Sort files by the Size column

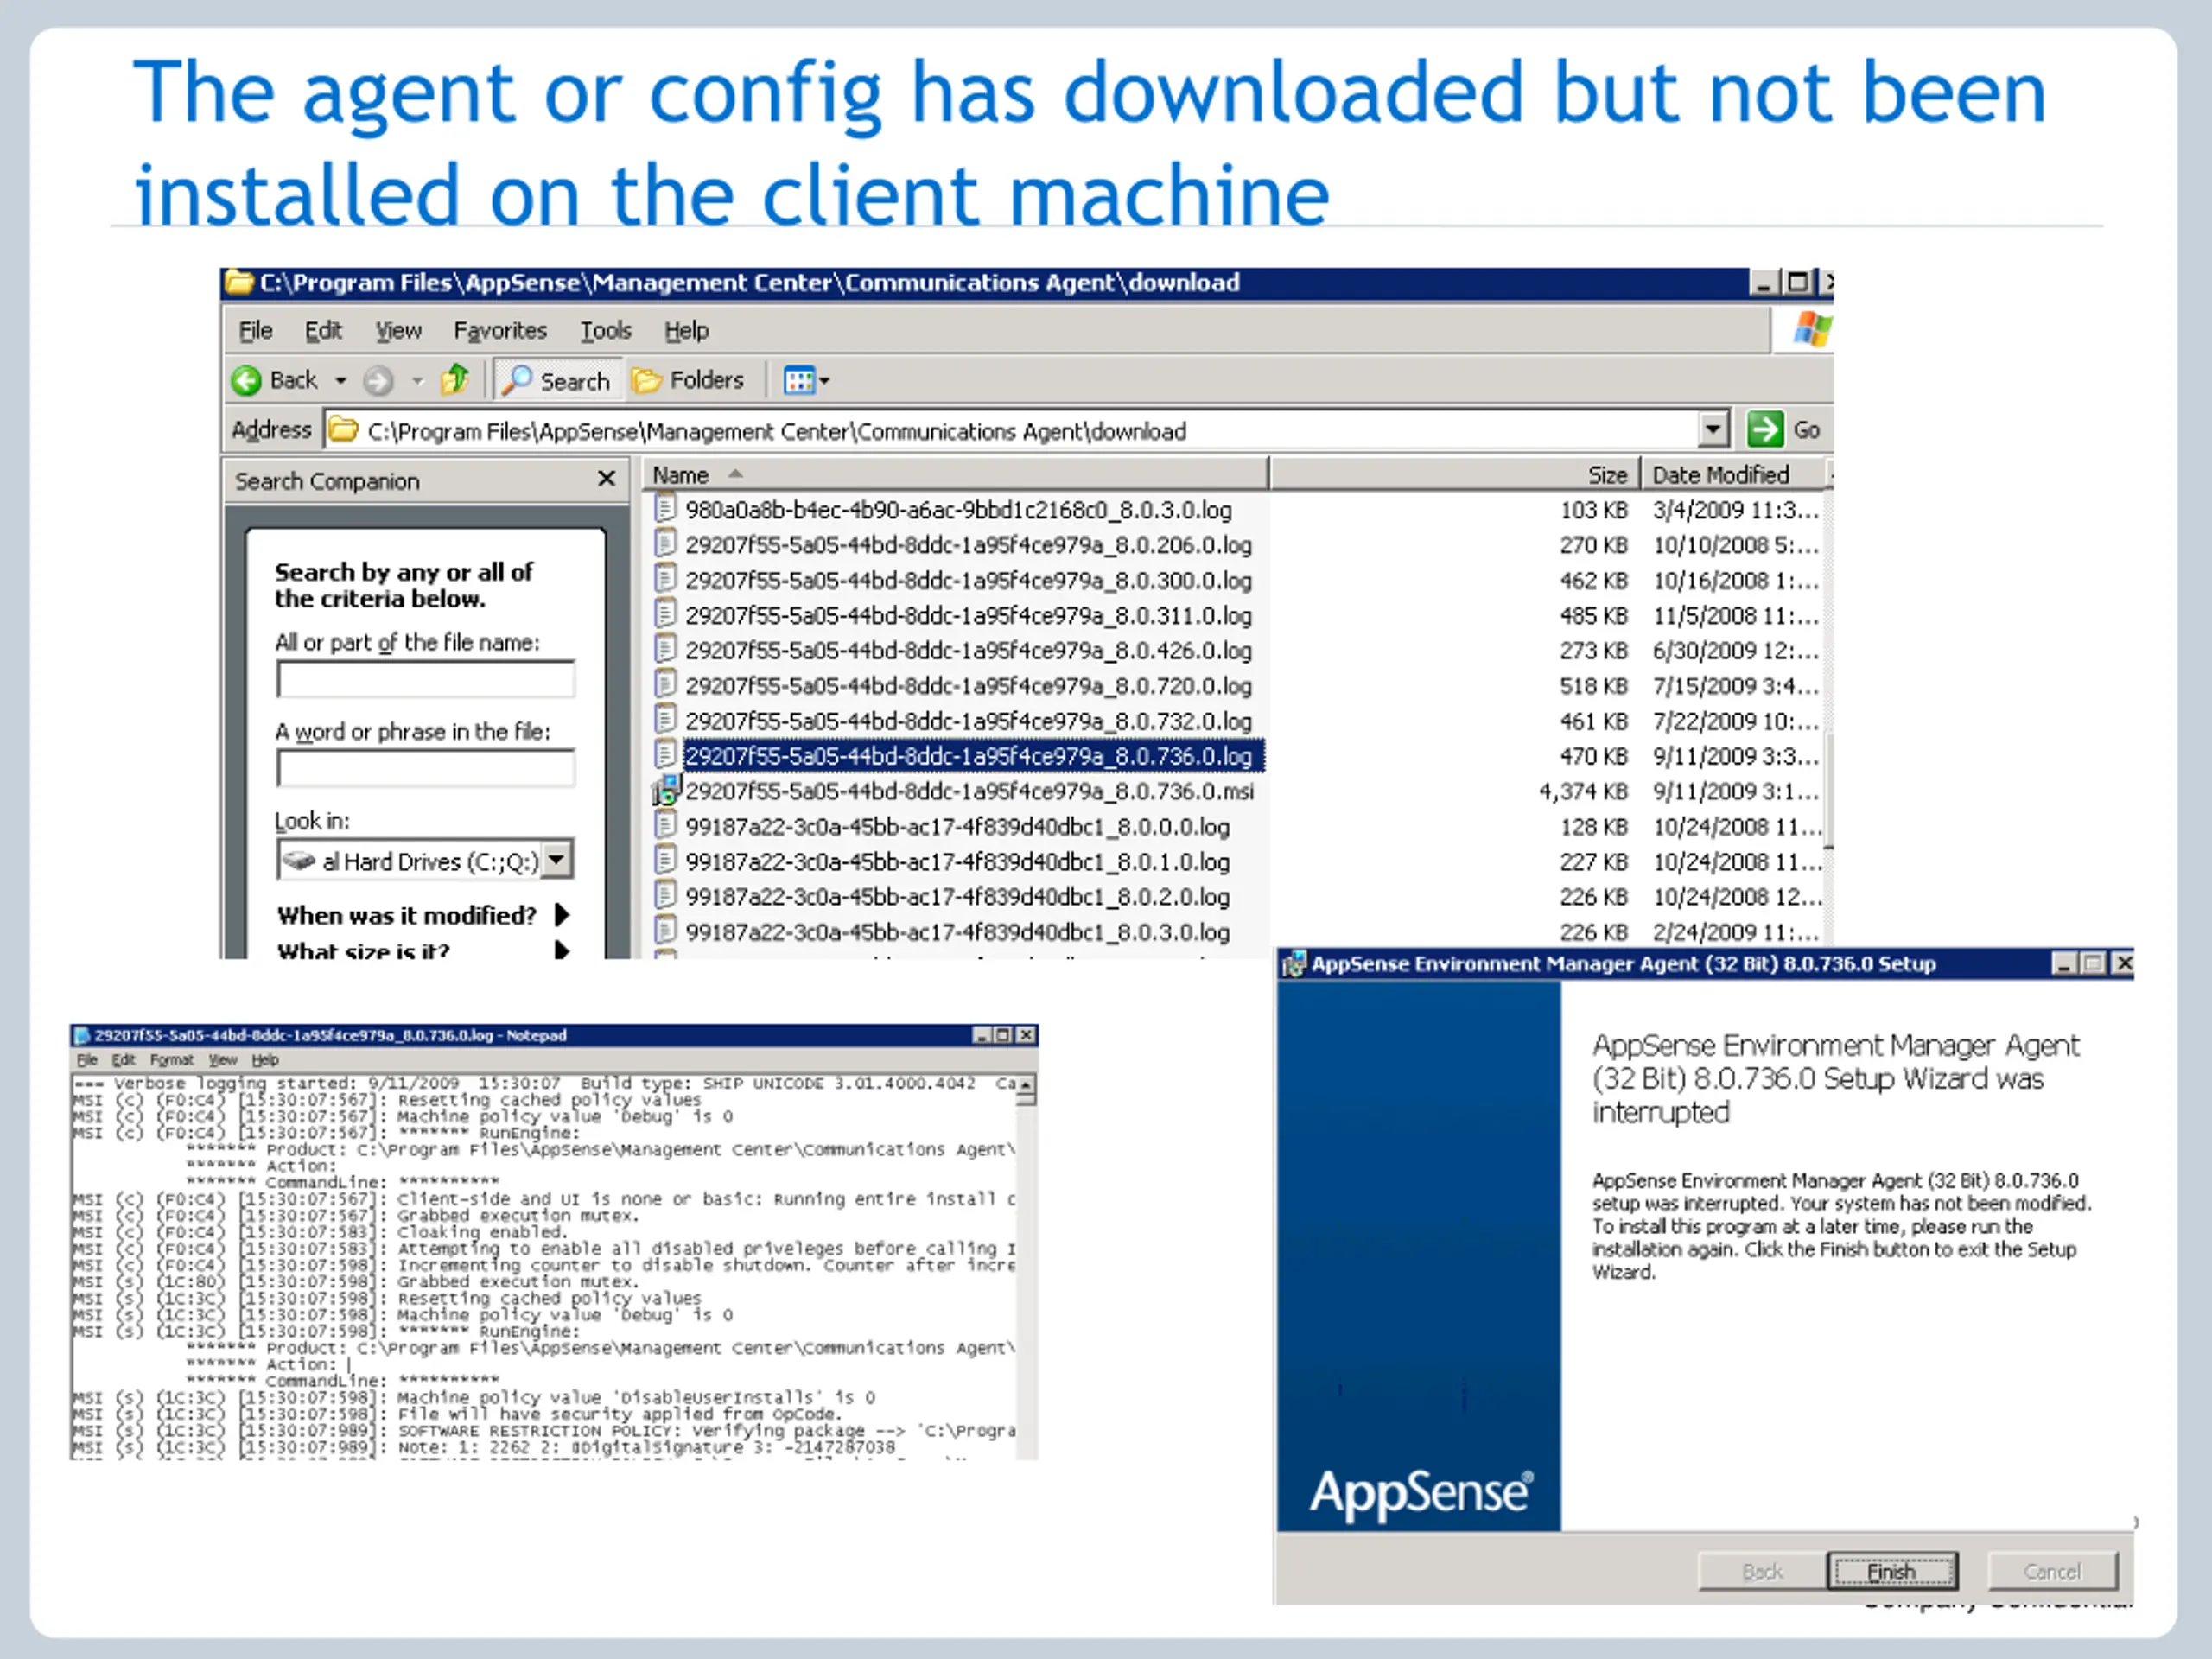[1455, 475]
